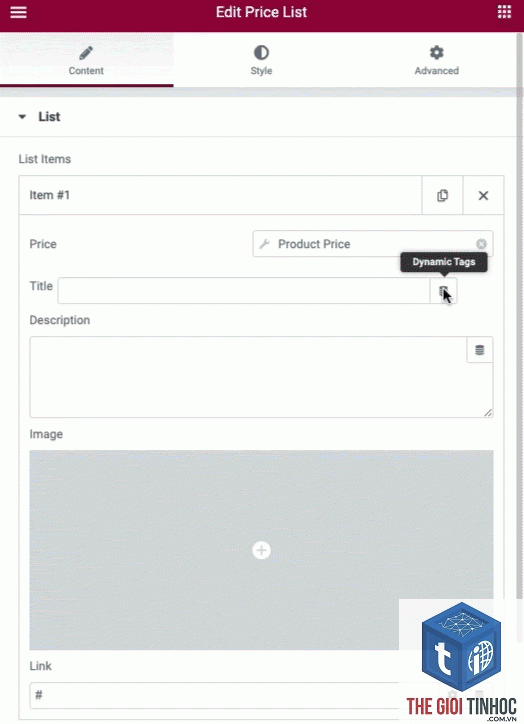Click the Item #1 header row
The image size is (524, 724).
pyautogui.click(x=220, y=195)
